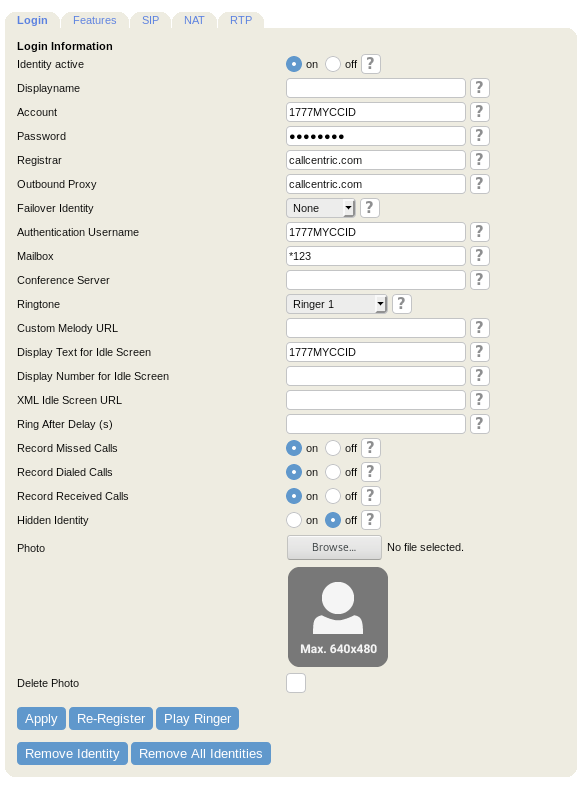Open help icon for Displayname field
This screenshot has width=586, height=786.
point(479,88)
